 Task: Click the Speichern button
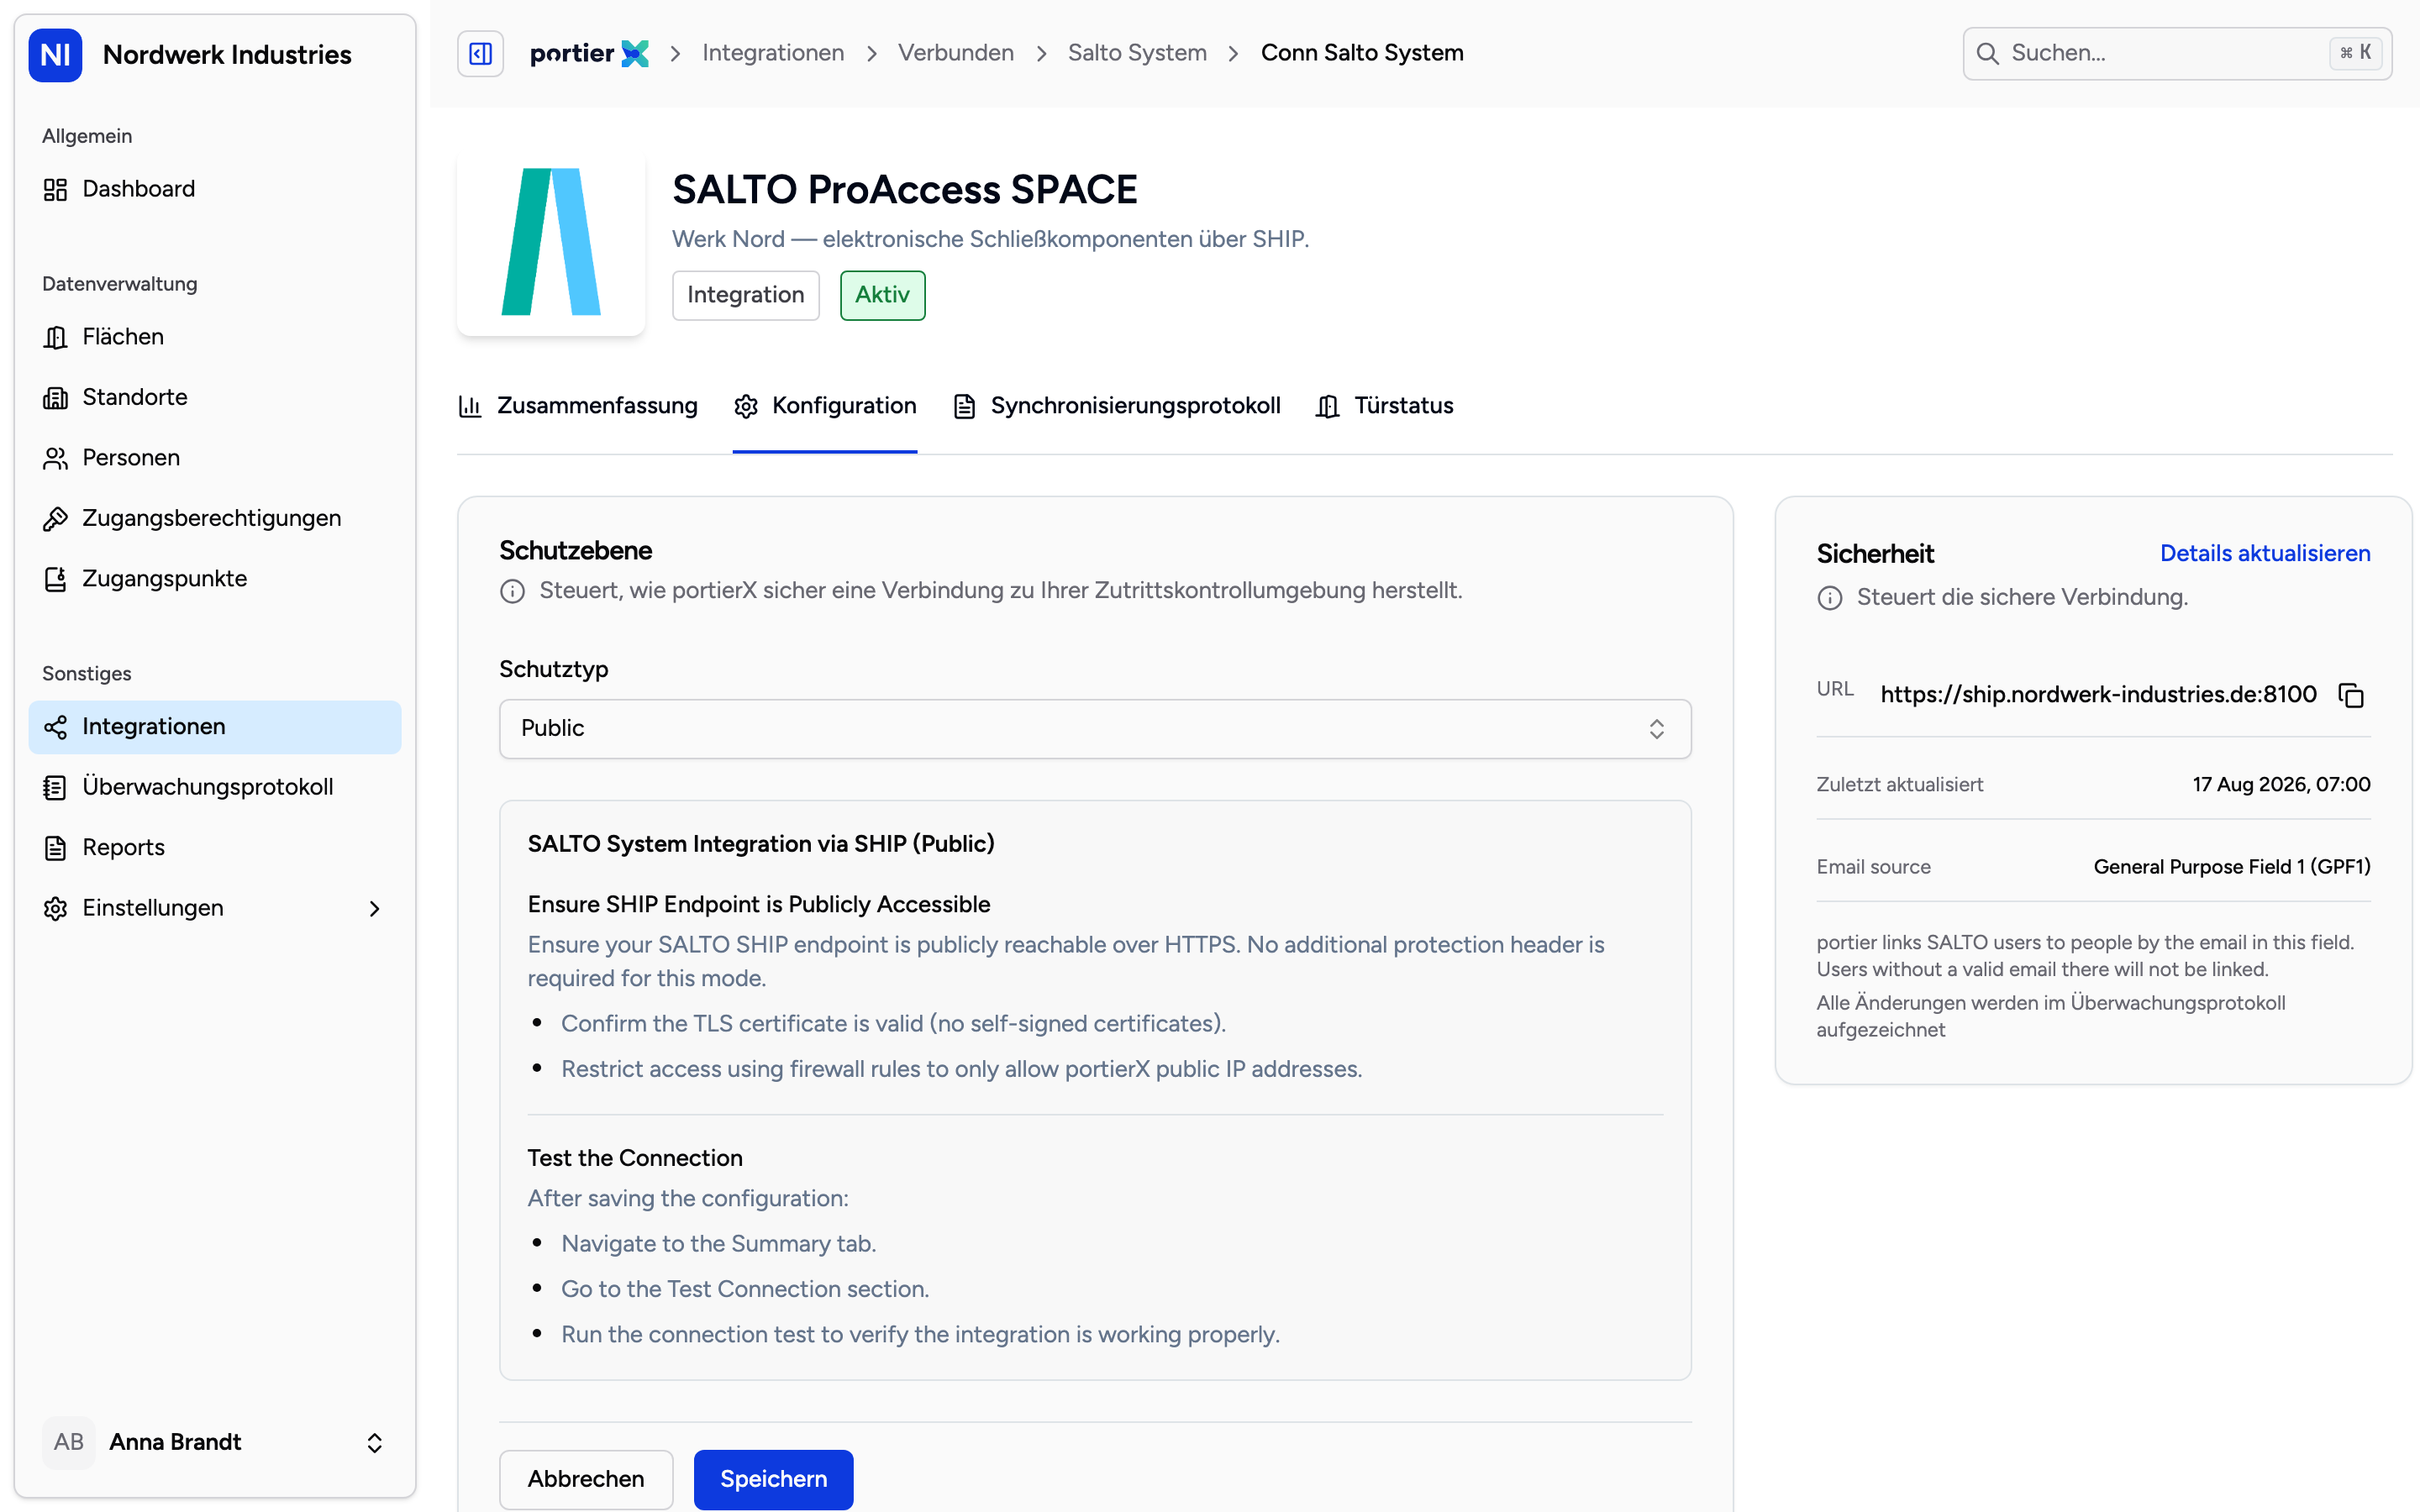[773, 1479]
